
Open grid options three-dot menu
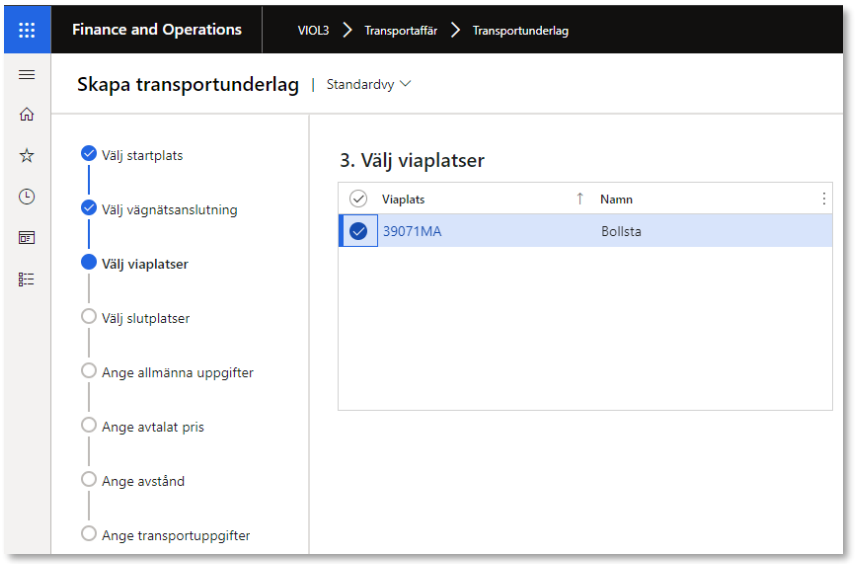(x=824, y=199)
